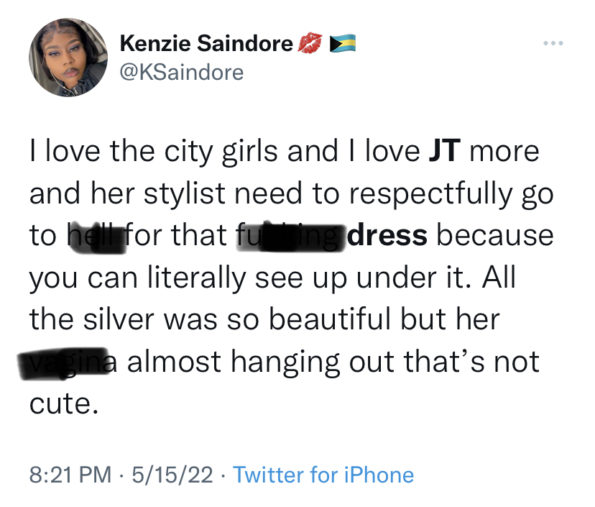Image resolution: width=595 pixels, height=507 pixels.
Task: Click the word silver in the tweet
Action: 119,319
